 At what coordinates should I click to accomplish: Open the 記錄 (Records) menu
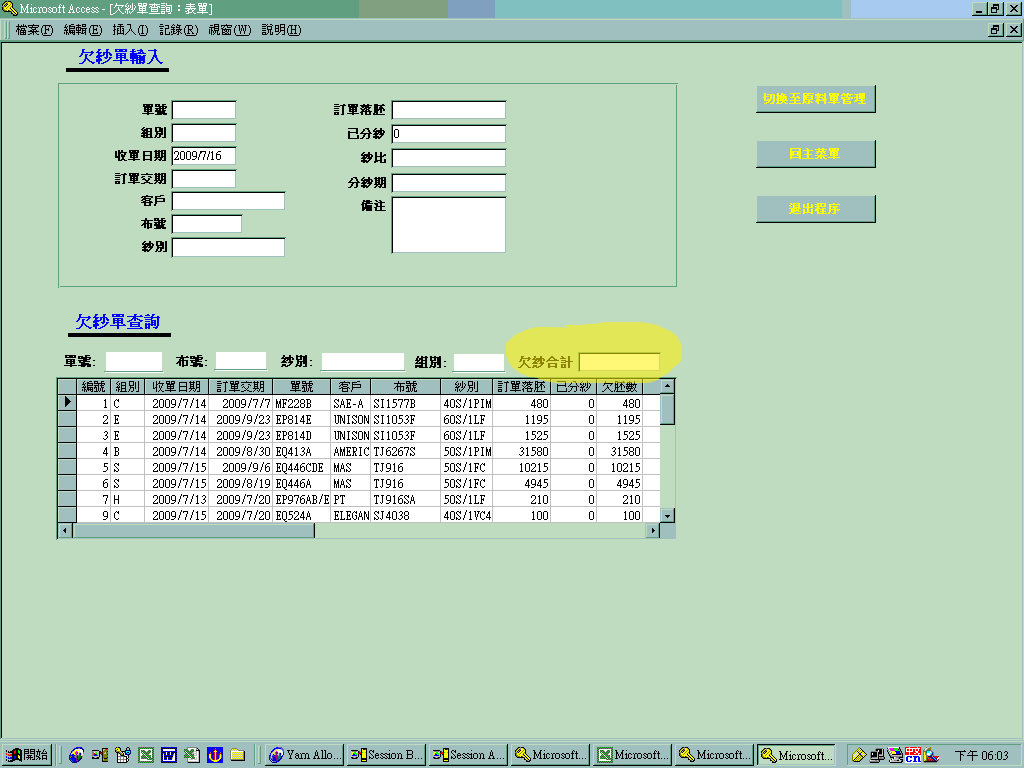pos(179,30)
